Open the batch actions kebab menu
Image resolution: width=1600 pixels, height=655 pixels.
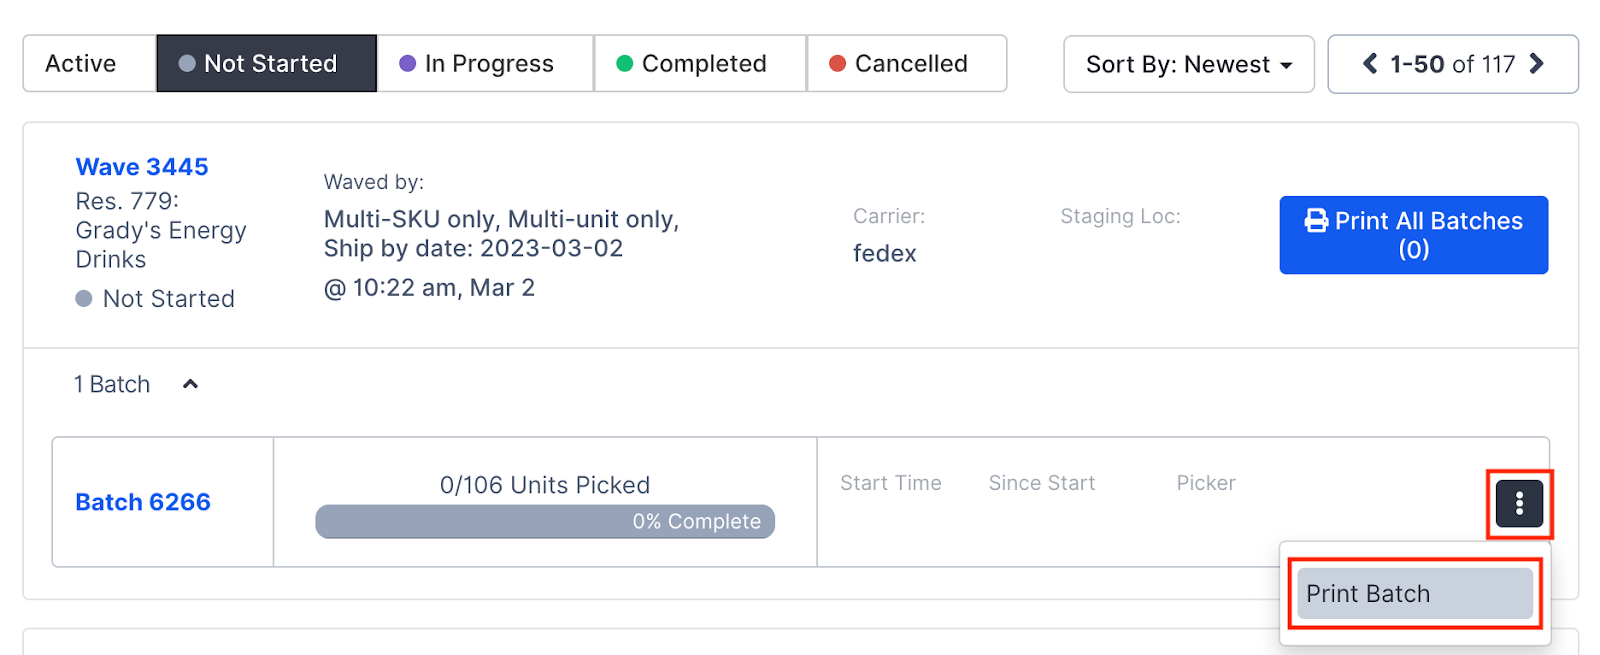pos(1518,504)
